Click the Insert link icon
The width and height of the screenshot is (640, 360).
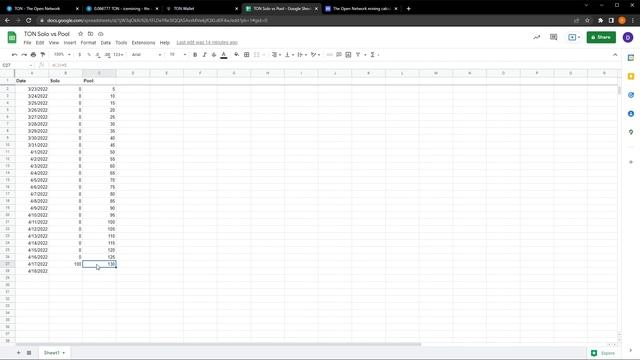click(x=329, y=55)
